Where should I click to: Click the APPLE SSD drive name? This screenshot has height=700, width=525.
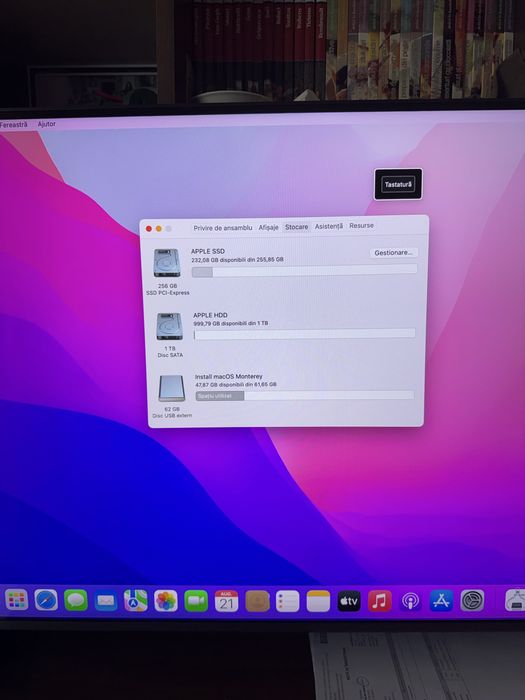coord(208,251)
